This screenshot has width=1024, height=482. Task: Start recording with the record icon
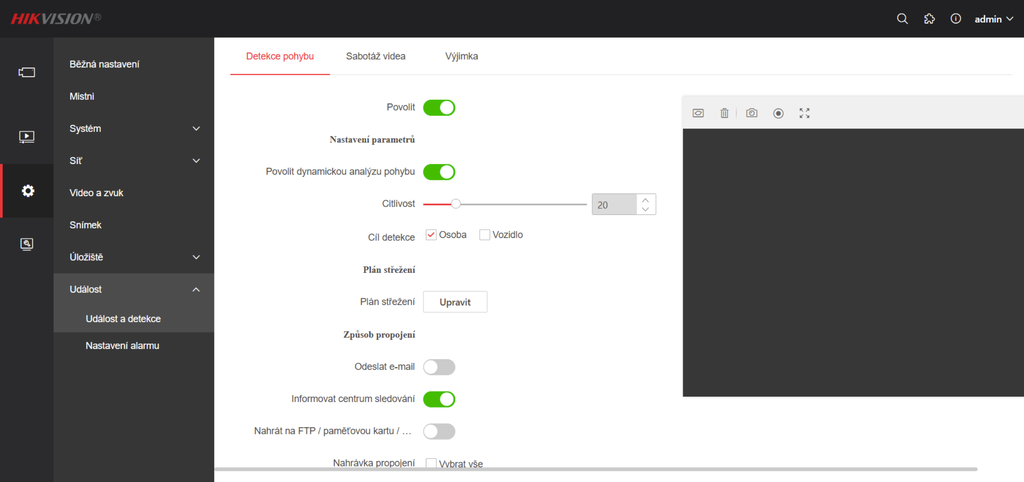click(778, 113)
